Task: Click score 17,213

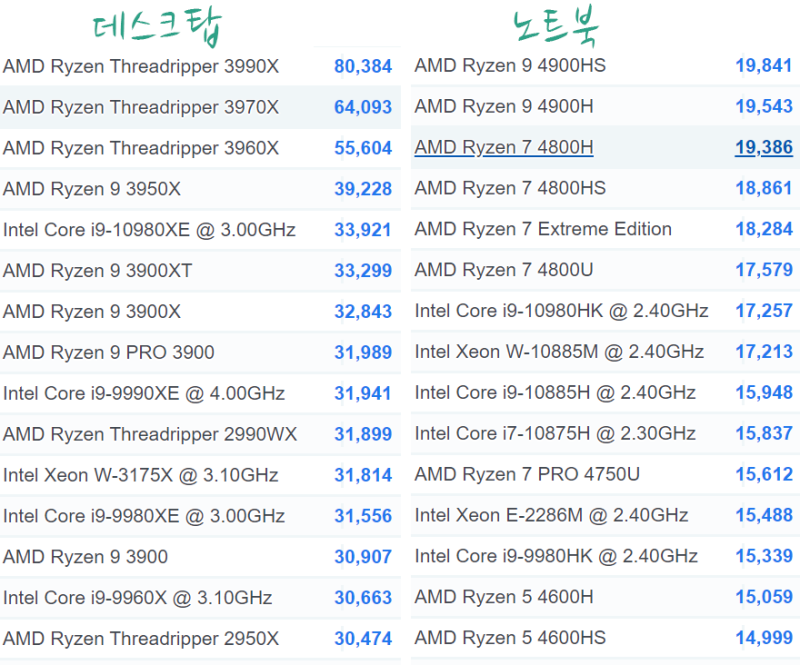Action: [764, 351]
